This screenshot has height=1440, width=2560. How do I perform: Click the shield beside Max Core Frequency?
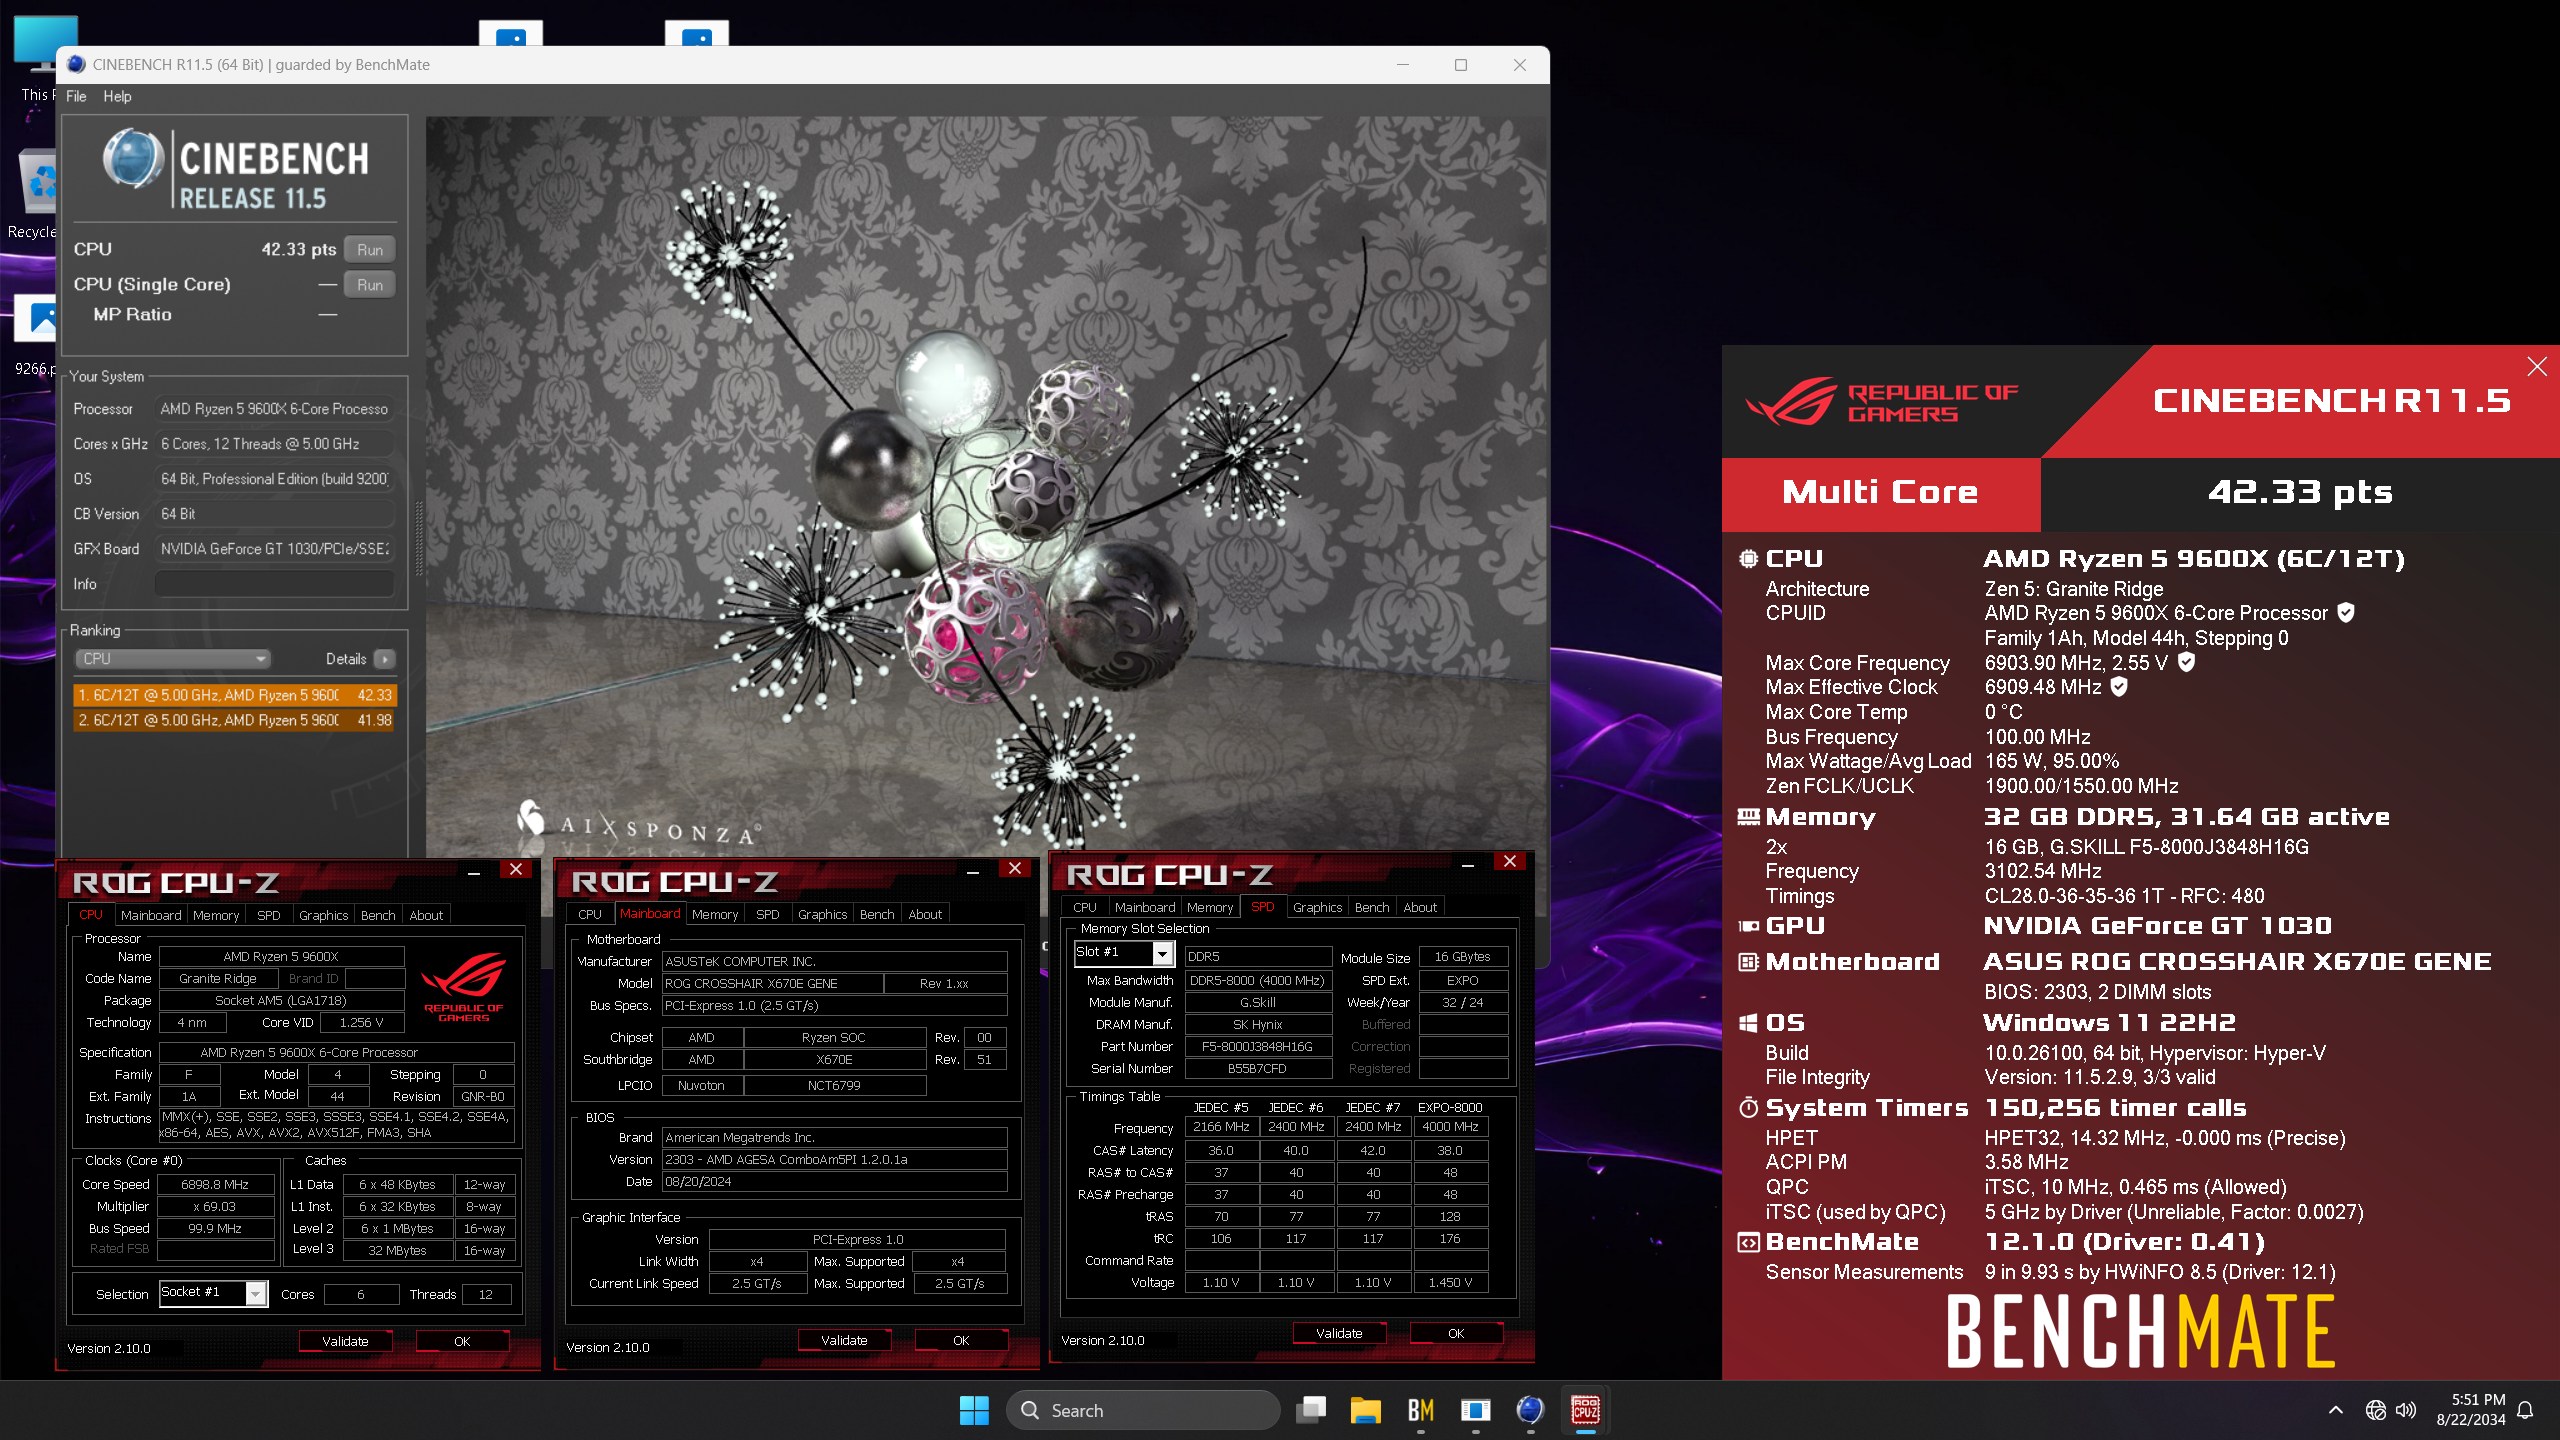pos(2186,662)
